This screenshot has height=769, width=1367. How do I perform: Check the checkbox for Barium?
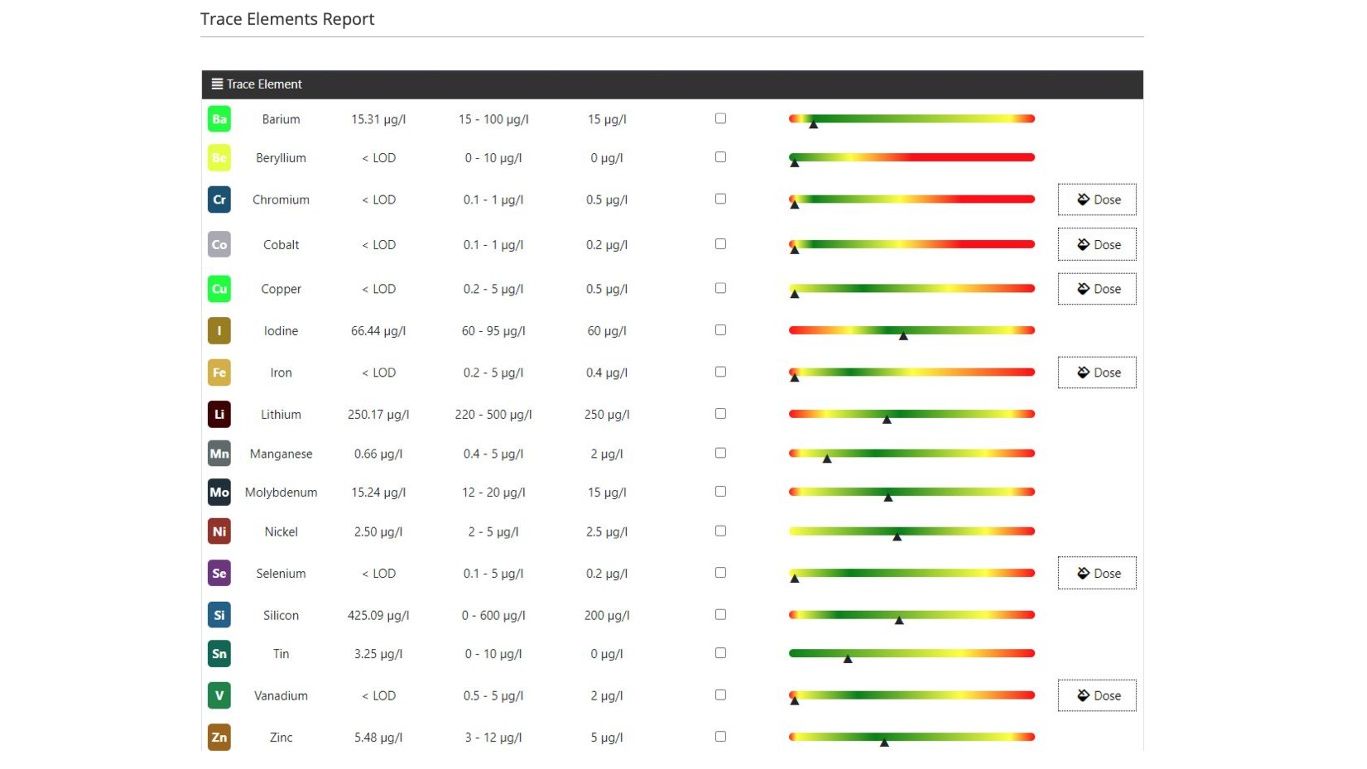(x=720, y=118)
